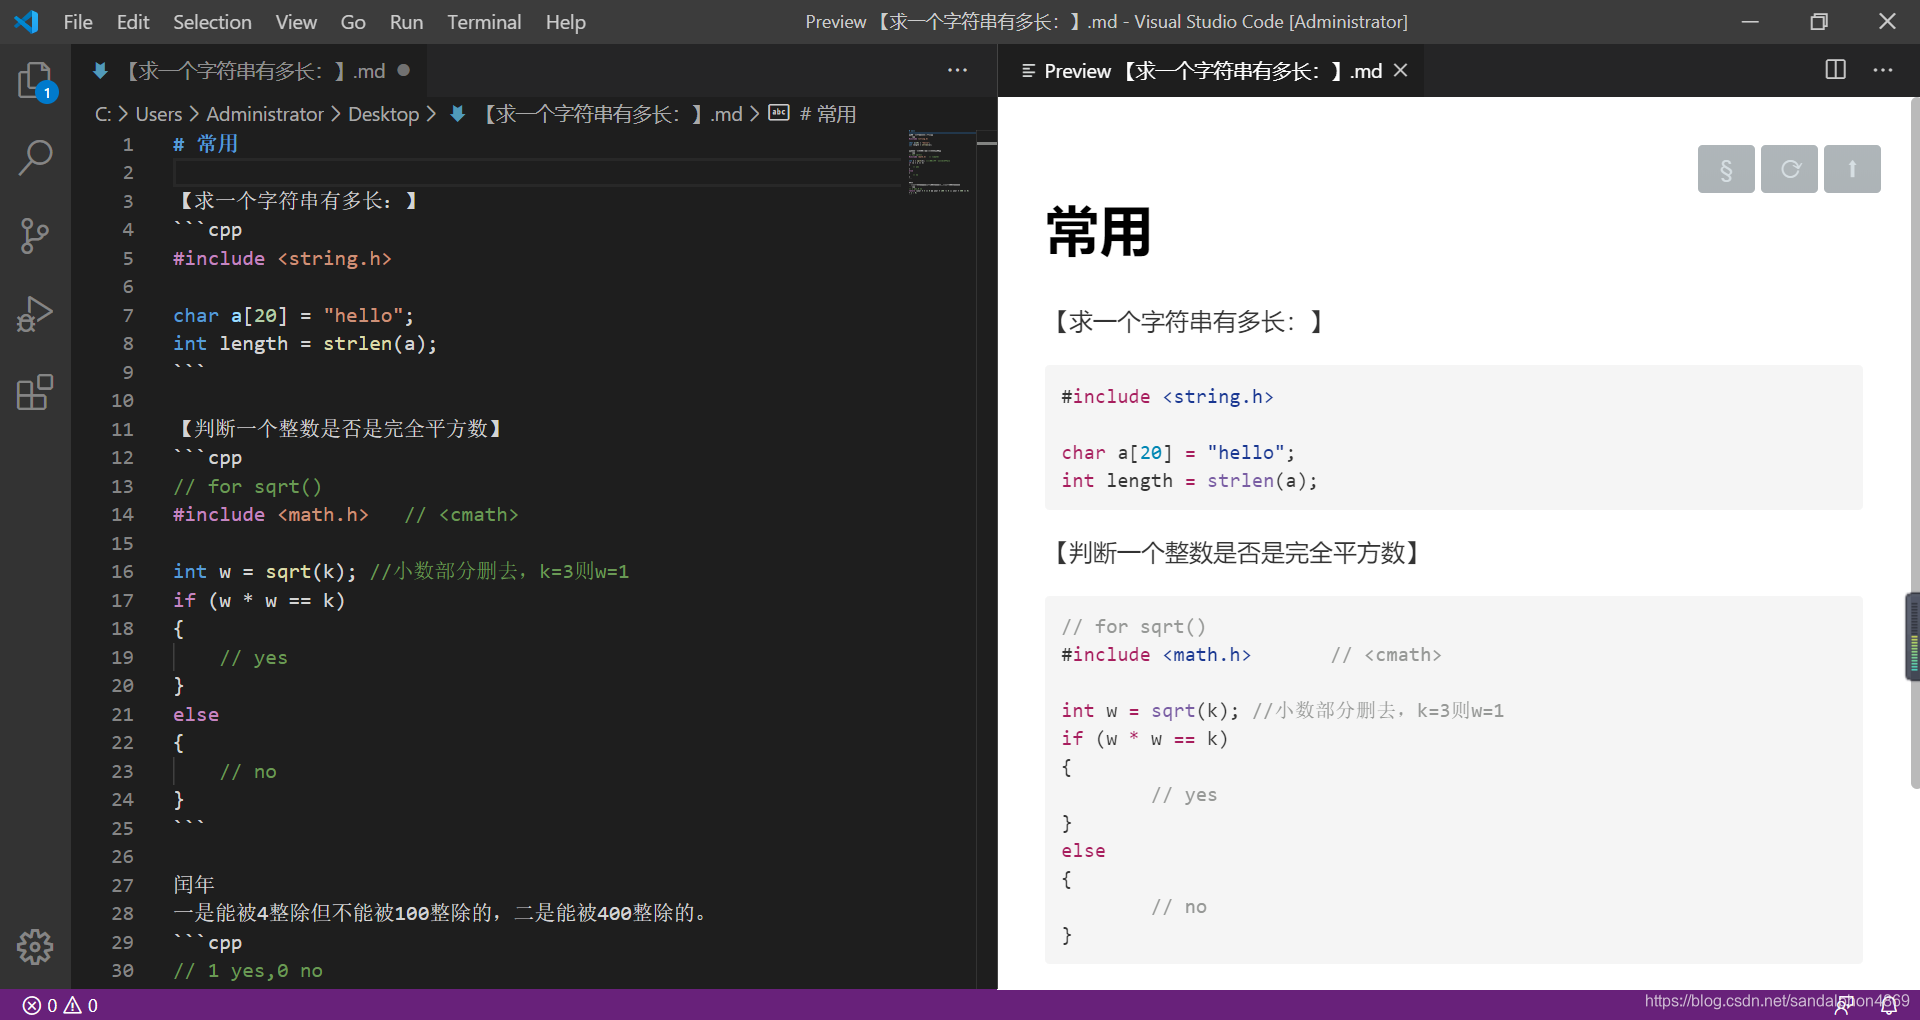Viewport: 1920px width, 1020px height.
Task: Select the 【求一个字符串有多长：】.md editor tab
Action: point(250,70)
